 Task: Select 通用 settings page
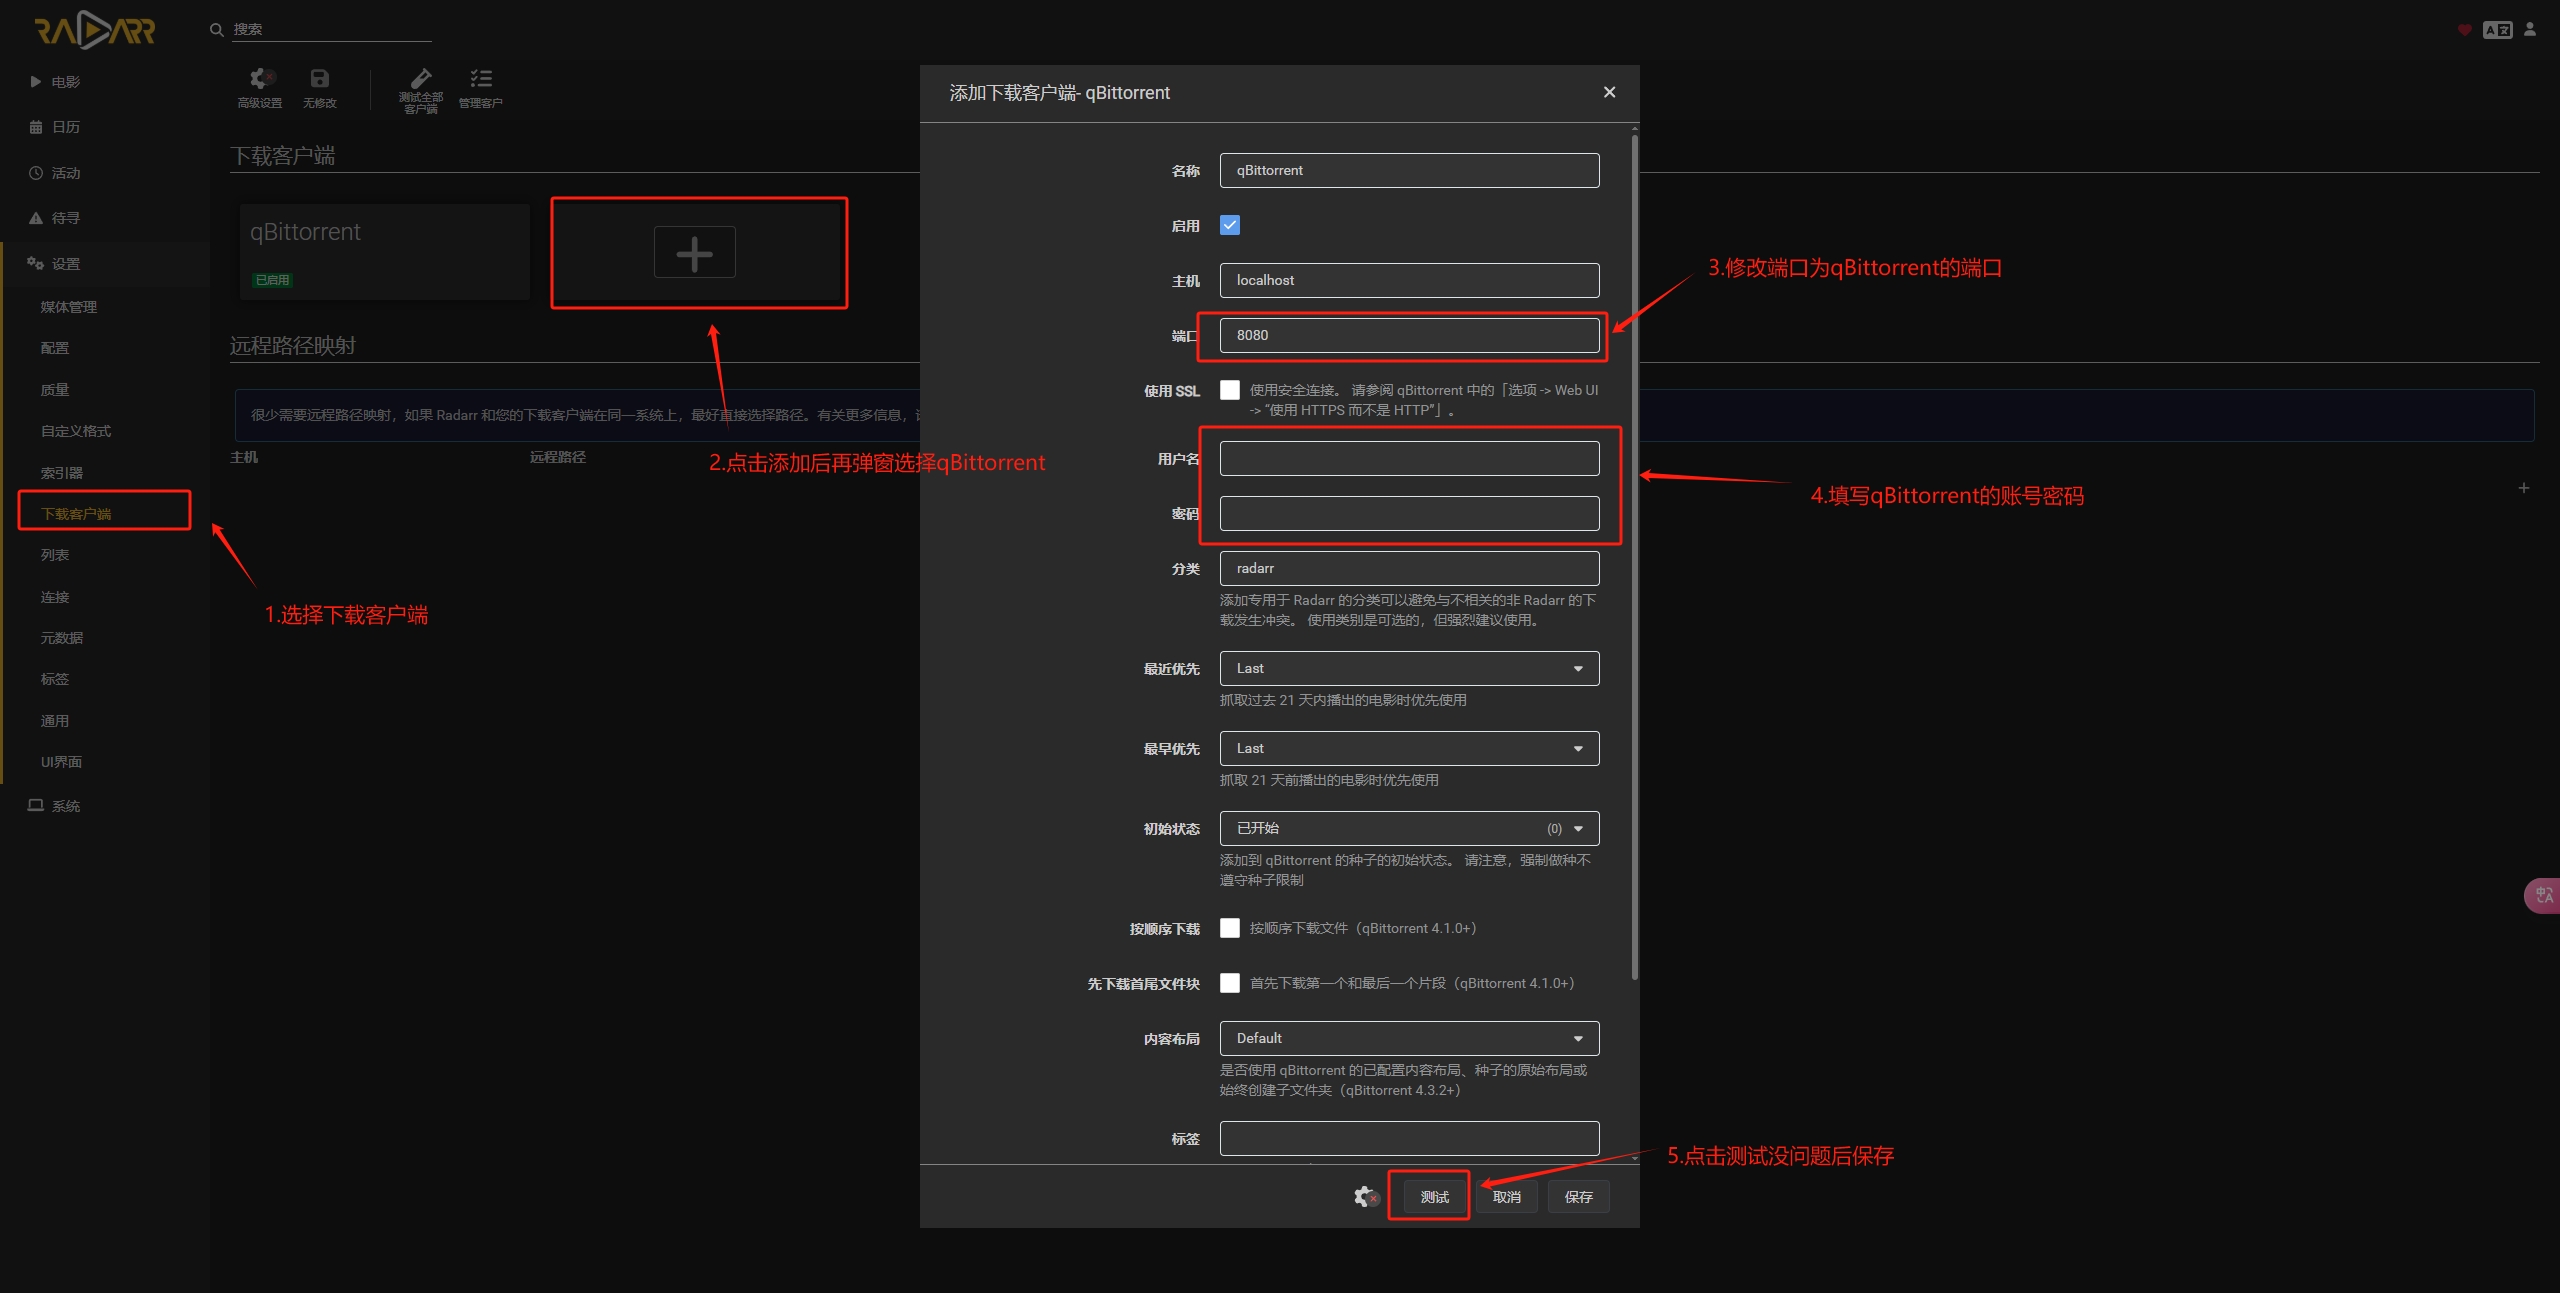tap(55, 721)
